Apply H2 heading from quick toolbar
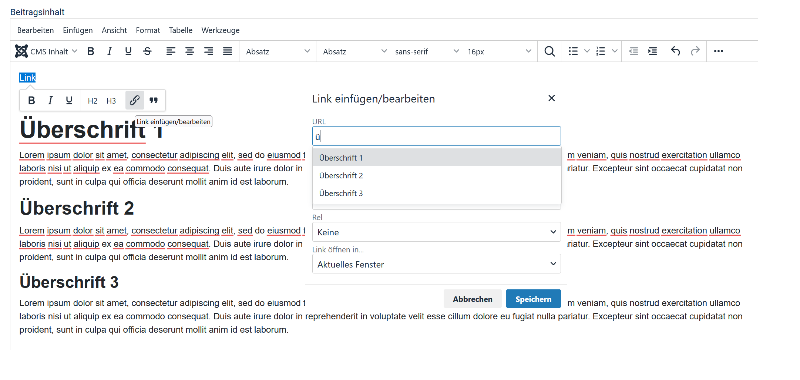Screen dimensions: 800x380 (x=92, y=100)
